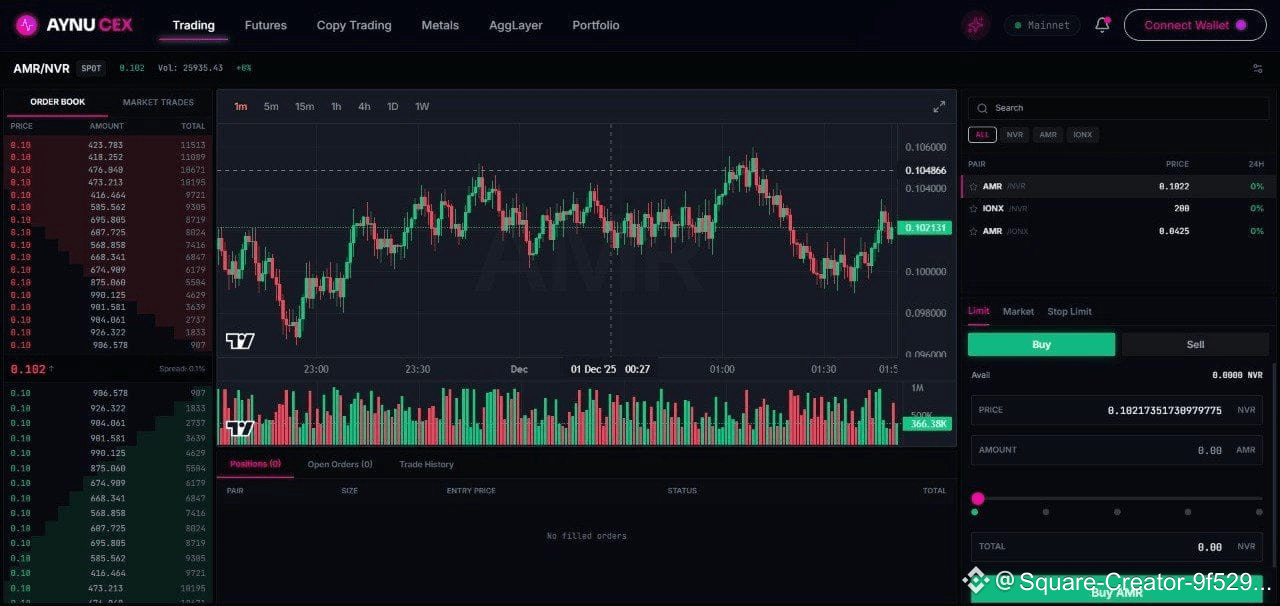Select the Sell side
Viewport: 1280px width, 606px height.
[x=1195, y=344]
